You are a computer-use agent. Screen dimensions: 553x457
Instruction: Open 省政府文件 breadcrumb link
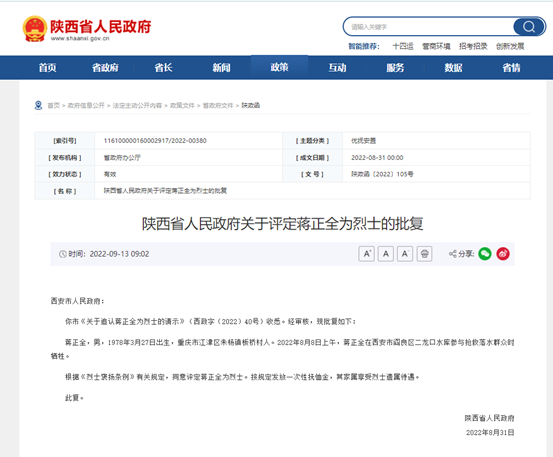[218, 105]
